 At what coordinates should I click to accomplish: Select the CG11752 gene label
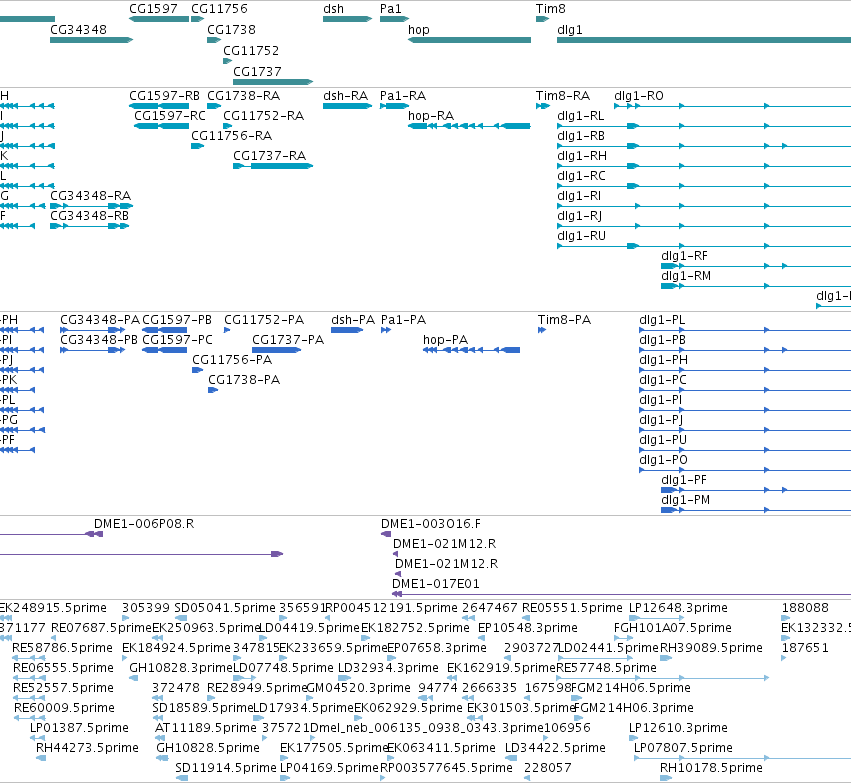[251, 50]
